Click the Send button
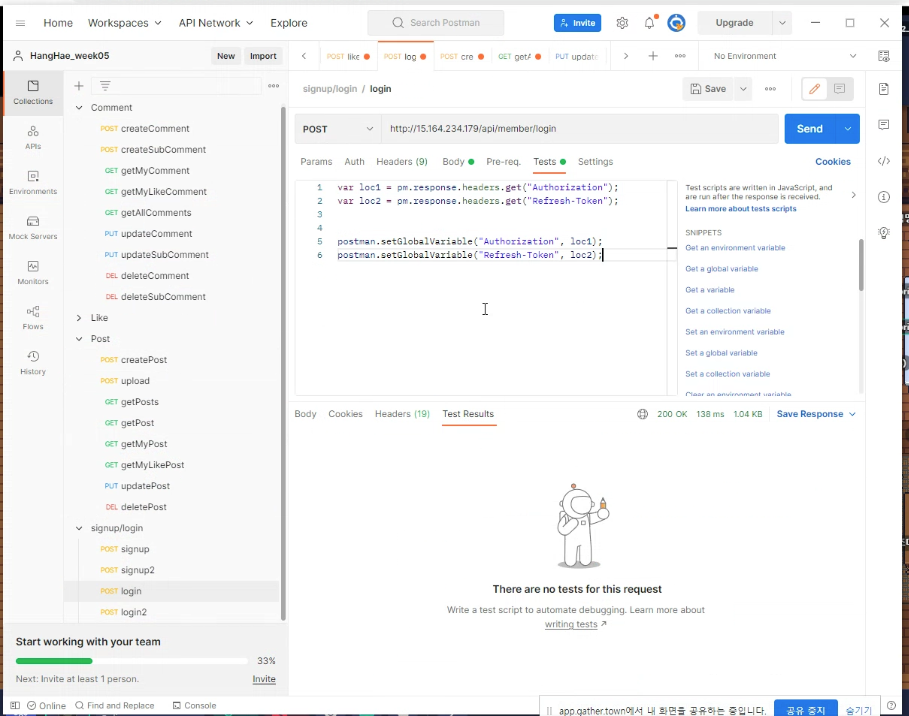909x716 pixels. coord(809,129)
